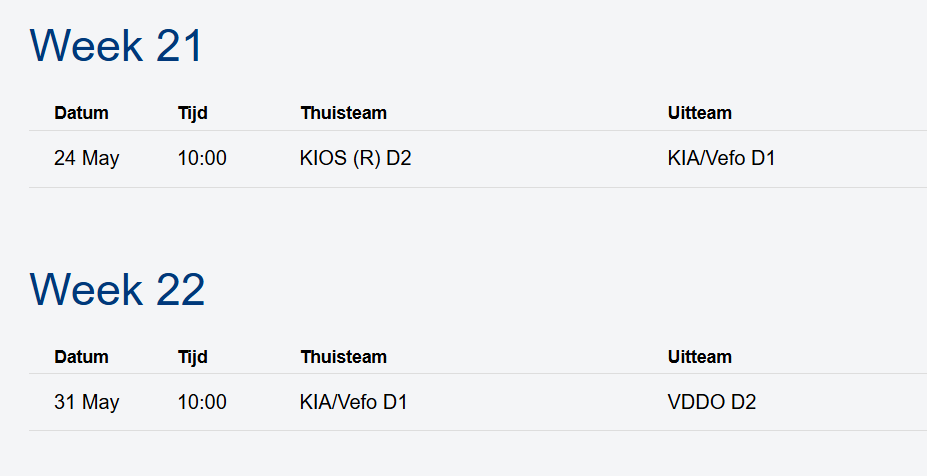Click the Week 22 heading
The height and width of the screenshot is (476, 927).
click(x=117, y=289)
